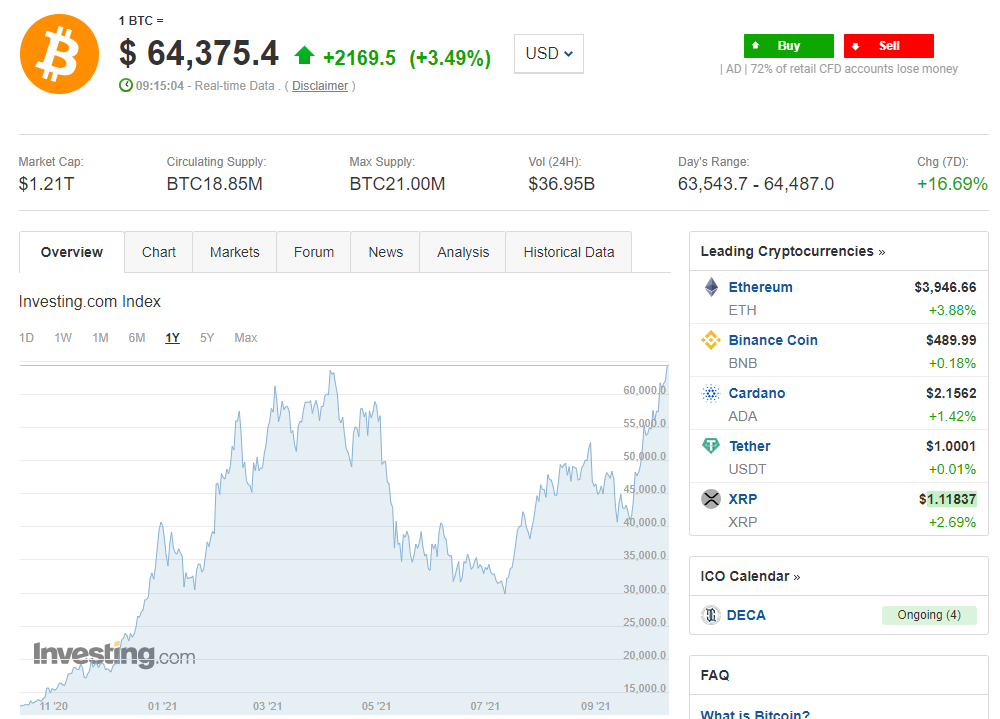Open the Markets tab
This screenshot has height=719, width=1000.
click(x=235, y=252)
